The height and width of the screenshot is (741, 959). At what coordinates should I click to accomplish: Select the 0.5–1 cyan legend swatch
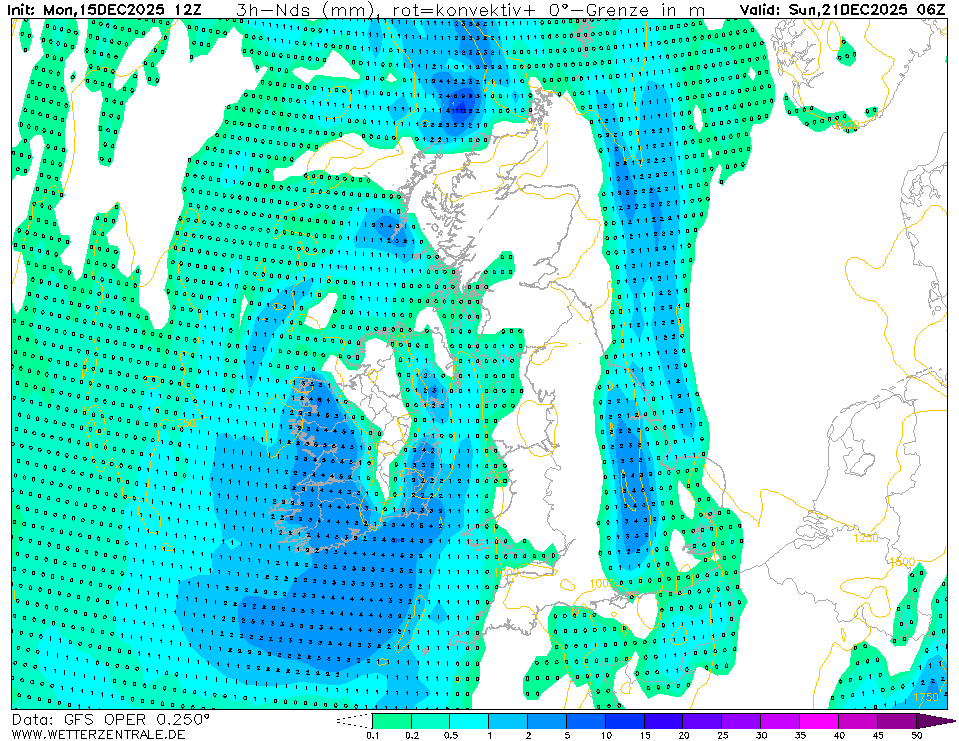coord(468,720)
